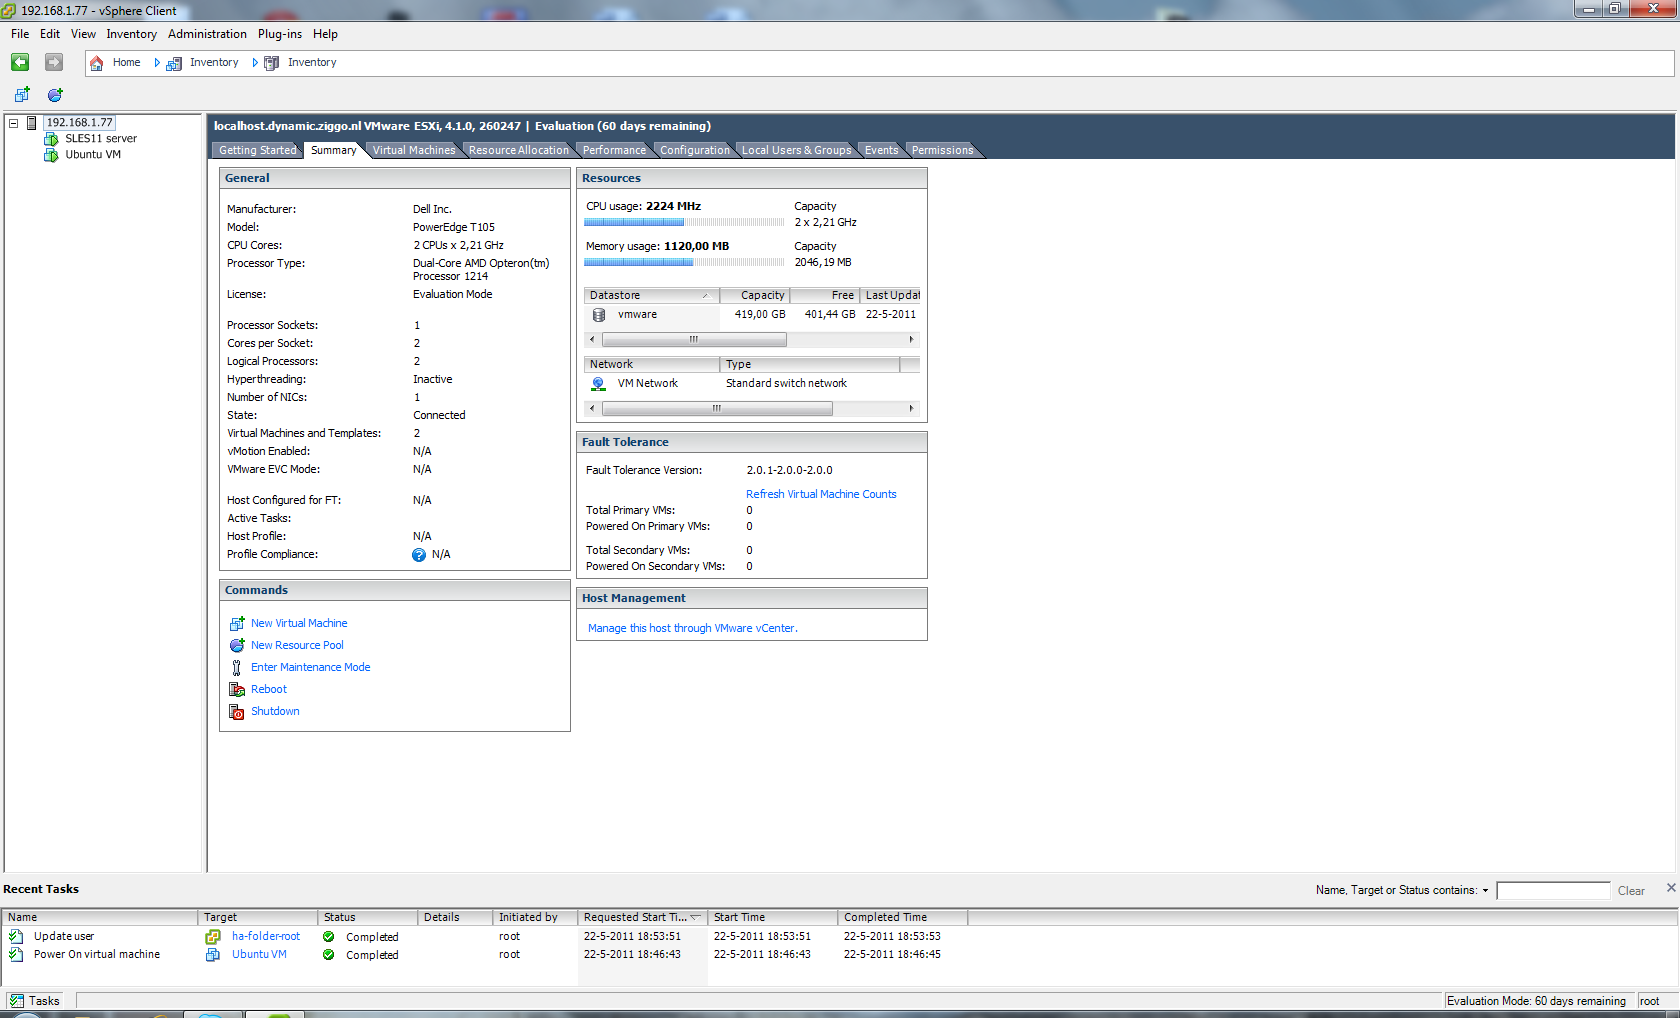
Task: Click the Status column header in tasks
Action: (x=367, y=918)
